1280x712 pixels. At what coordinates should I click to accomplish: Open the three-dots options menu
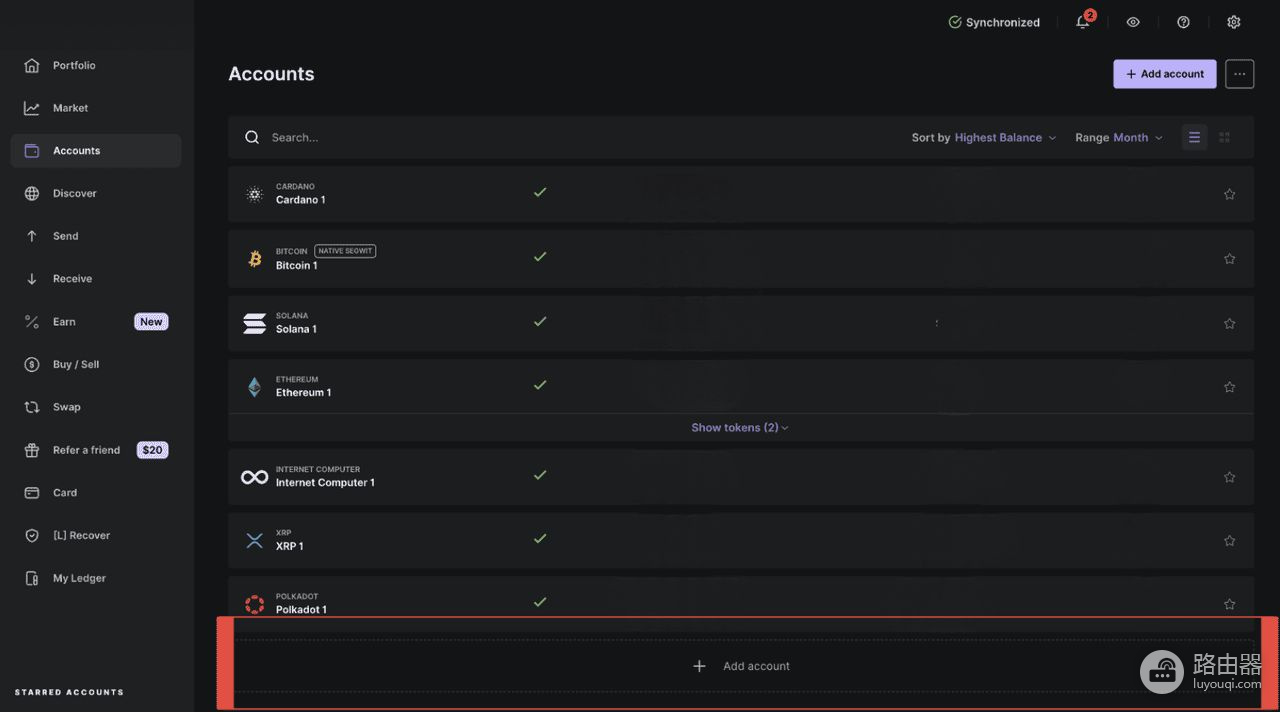pos(1240,74)
